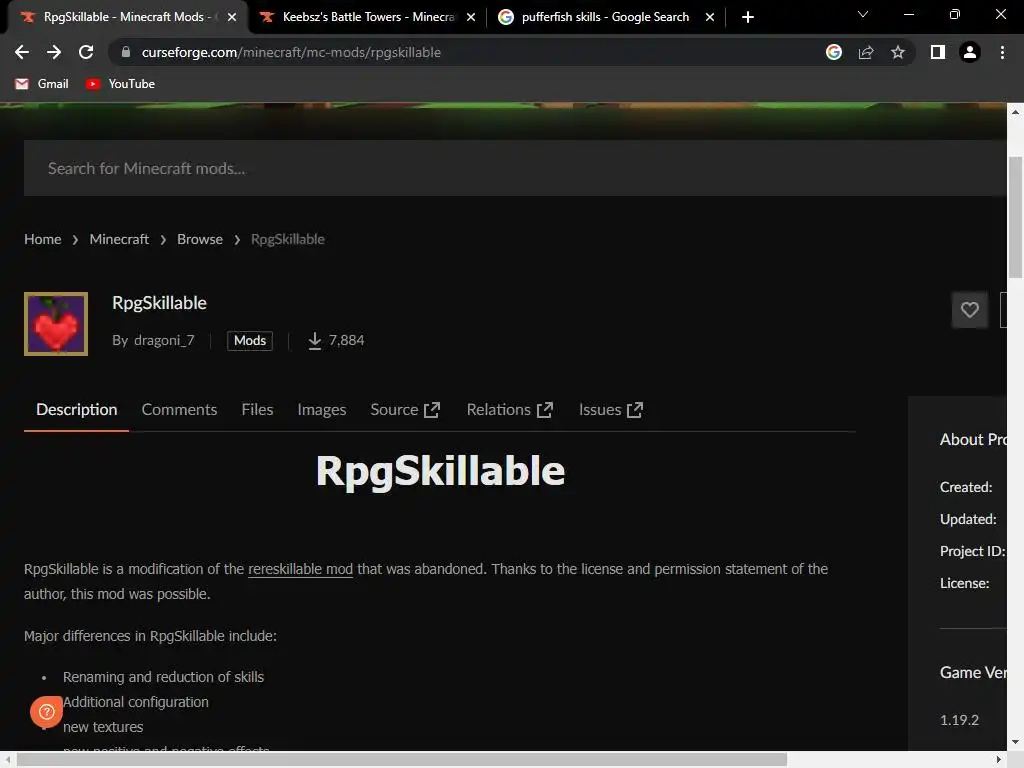The width and height of the screenshot is (1024, 768).
Task: Bookmark this page with star icon
Action: coord(898,52)
